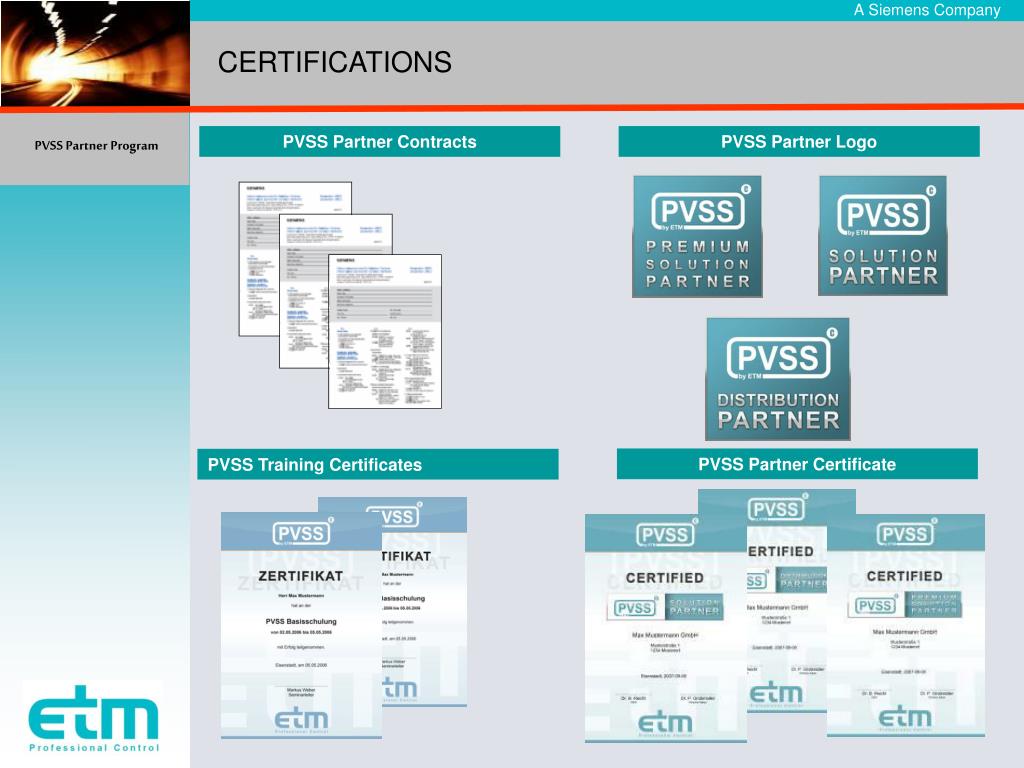1024x768 pixels.
Task: Click the 'PVSS Basisschulung' text on certificate
Action: pyautogui.click(x=301, y=621)
